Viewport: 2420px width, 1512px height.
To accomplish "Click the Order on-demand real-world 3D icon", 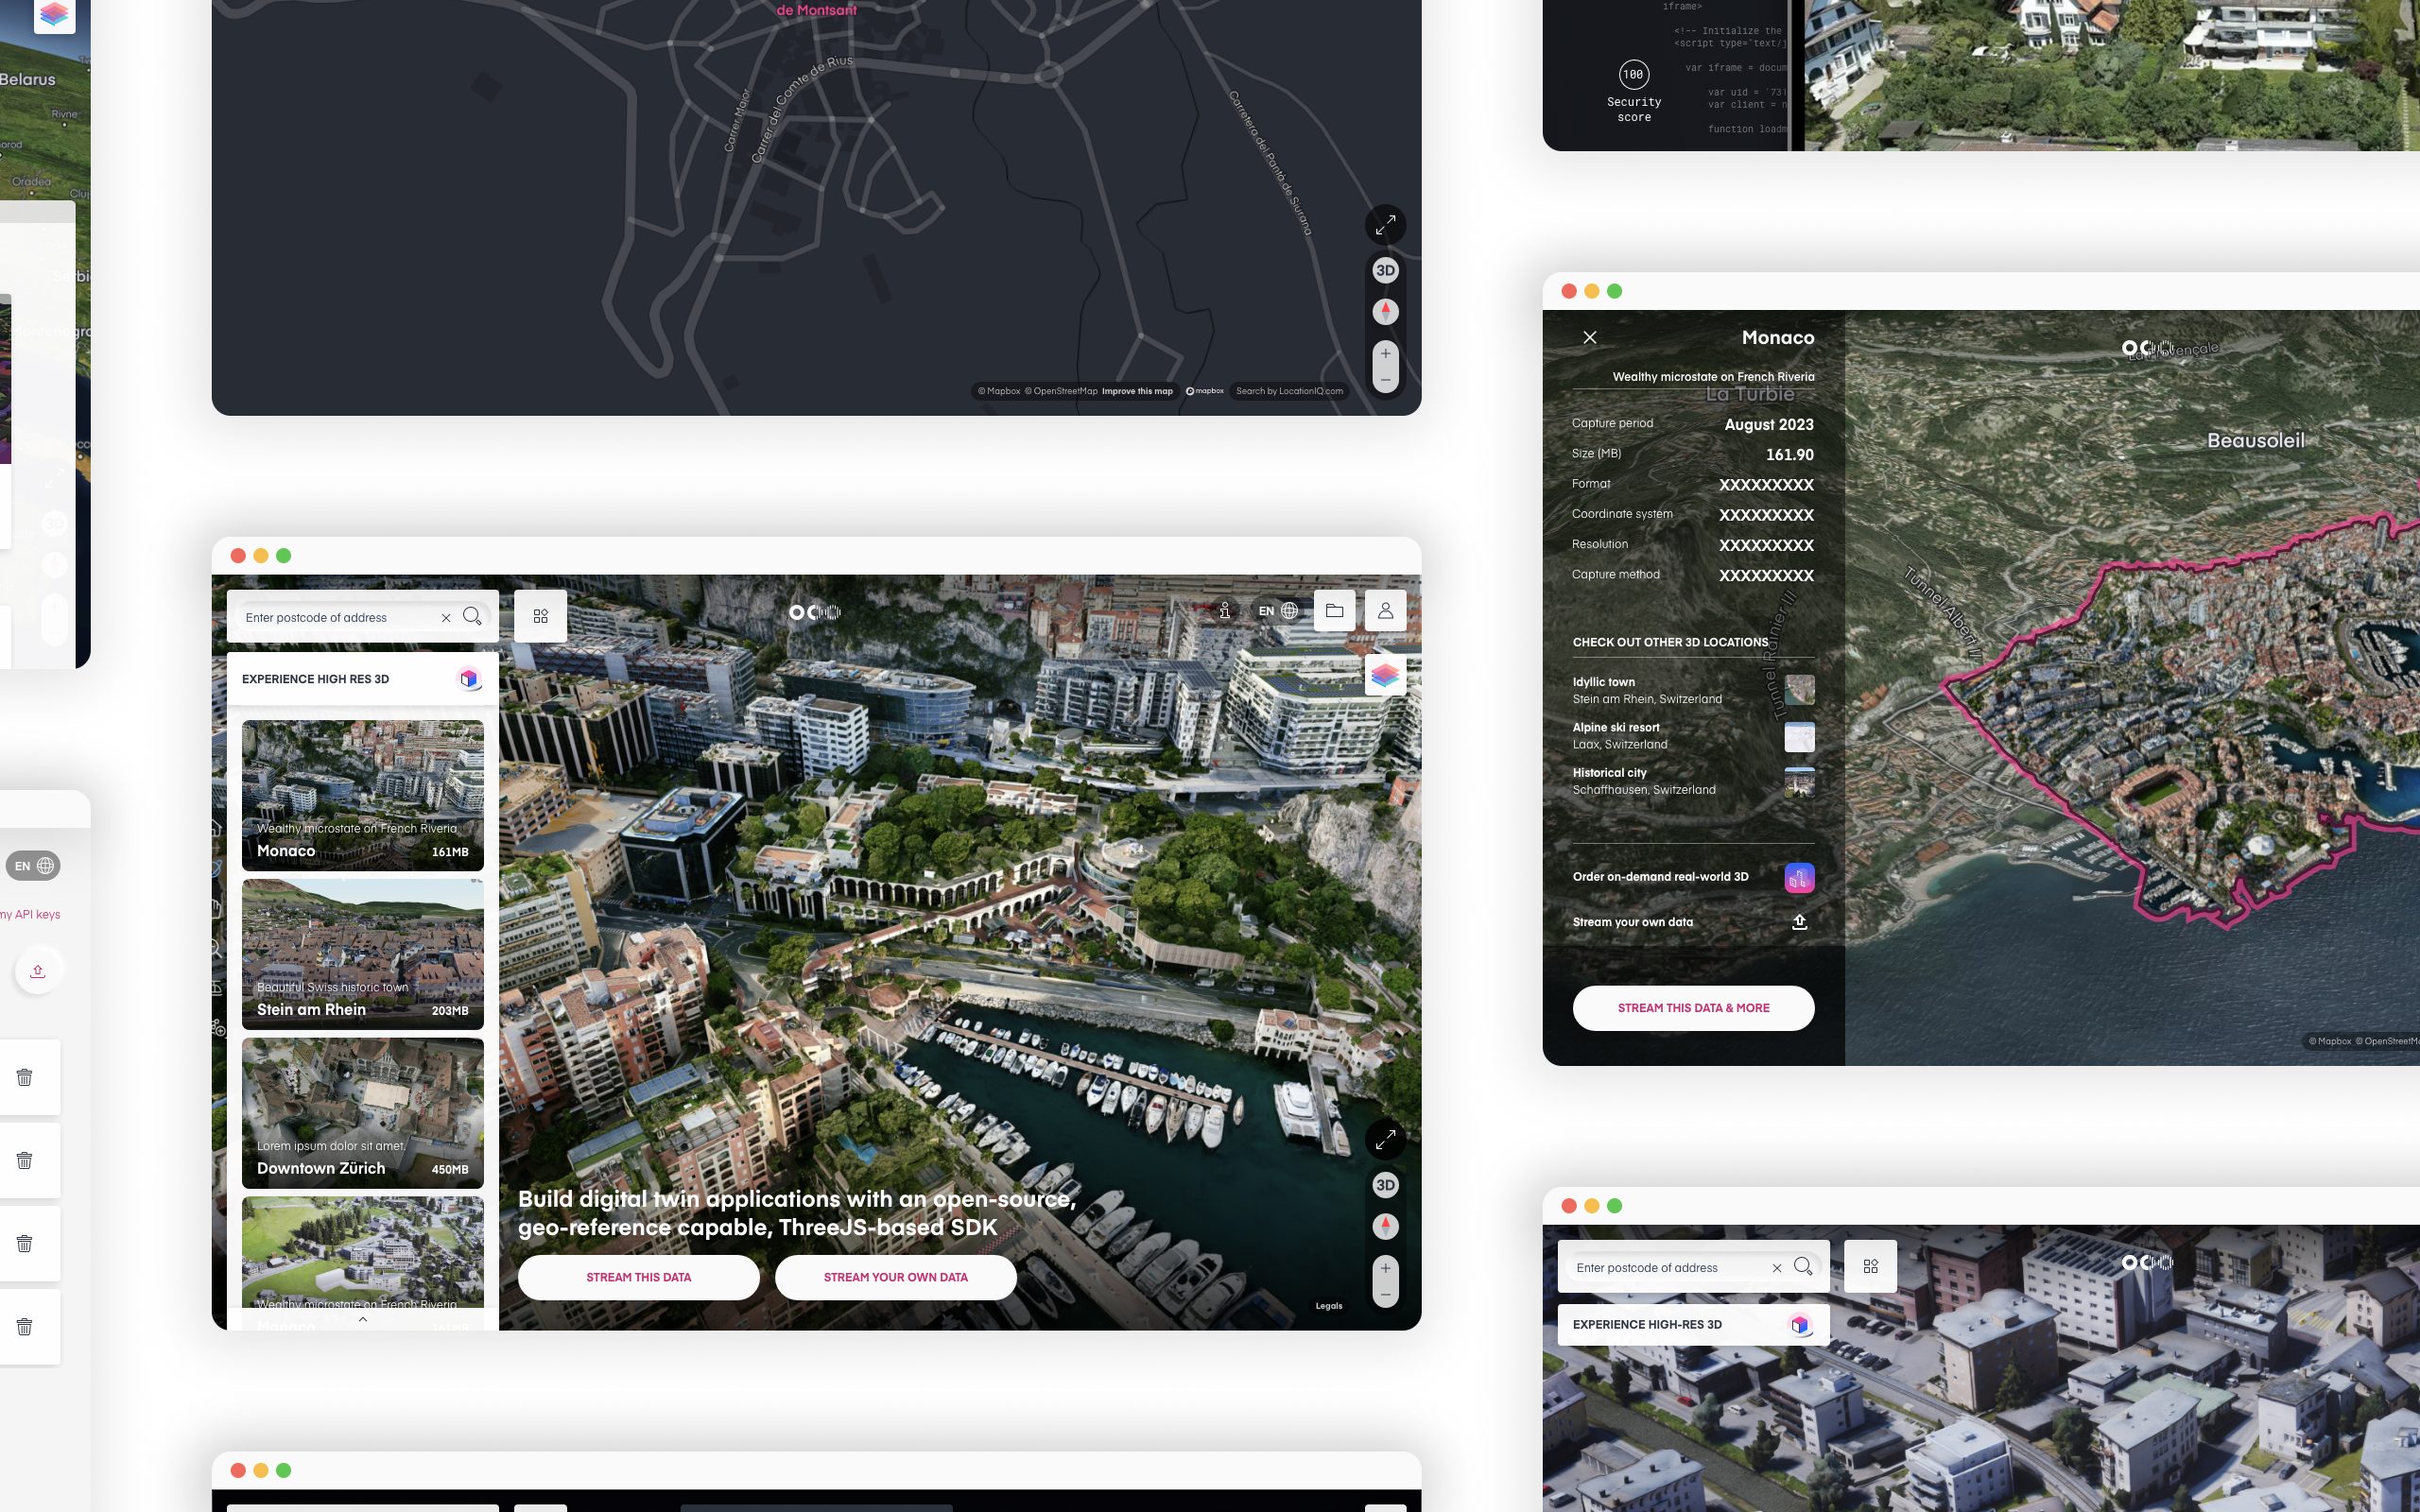I will click(1799, 878).
